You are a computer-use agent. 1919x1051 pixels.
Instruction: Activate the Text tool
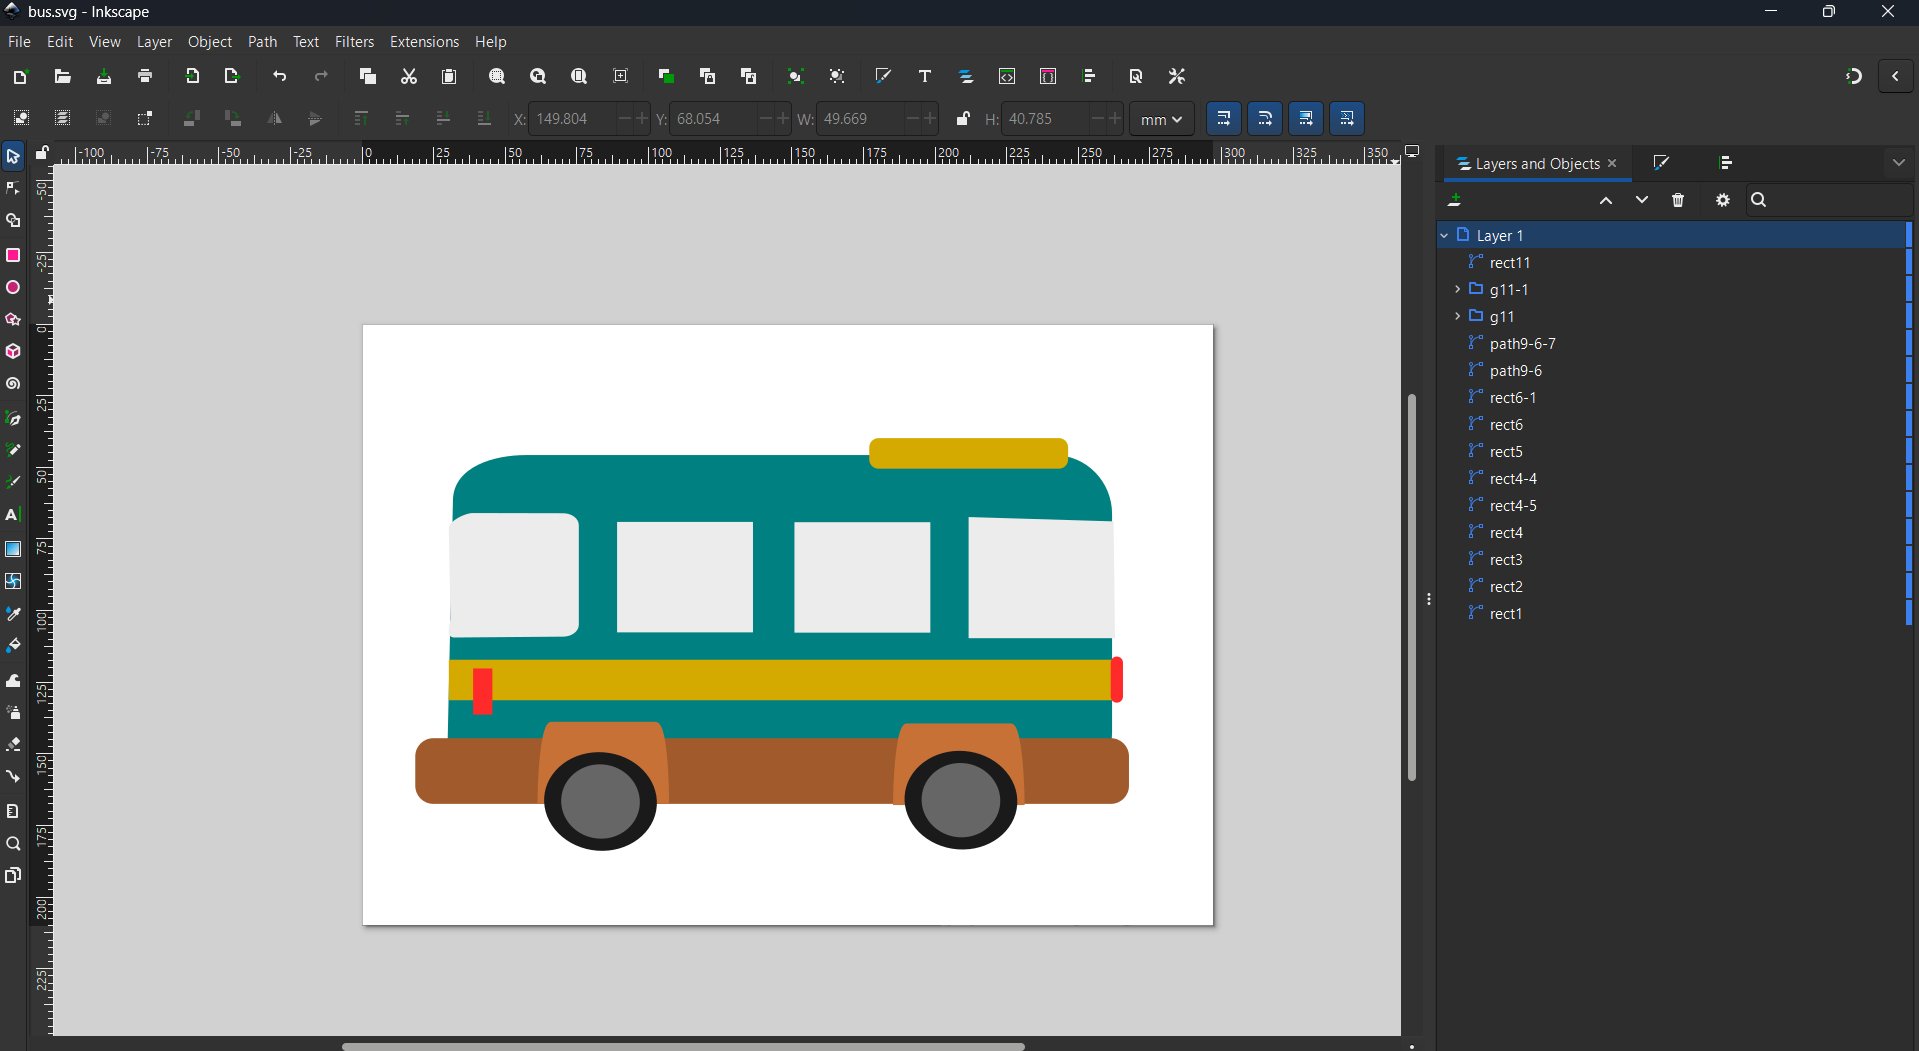click(x=13, y=514)
